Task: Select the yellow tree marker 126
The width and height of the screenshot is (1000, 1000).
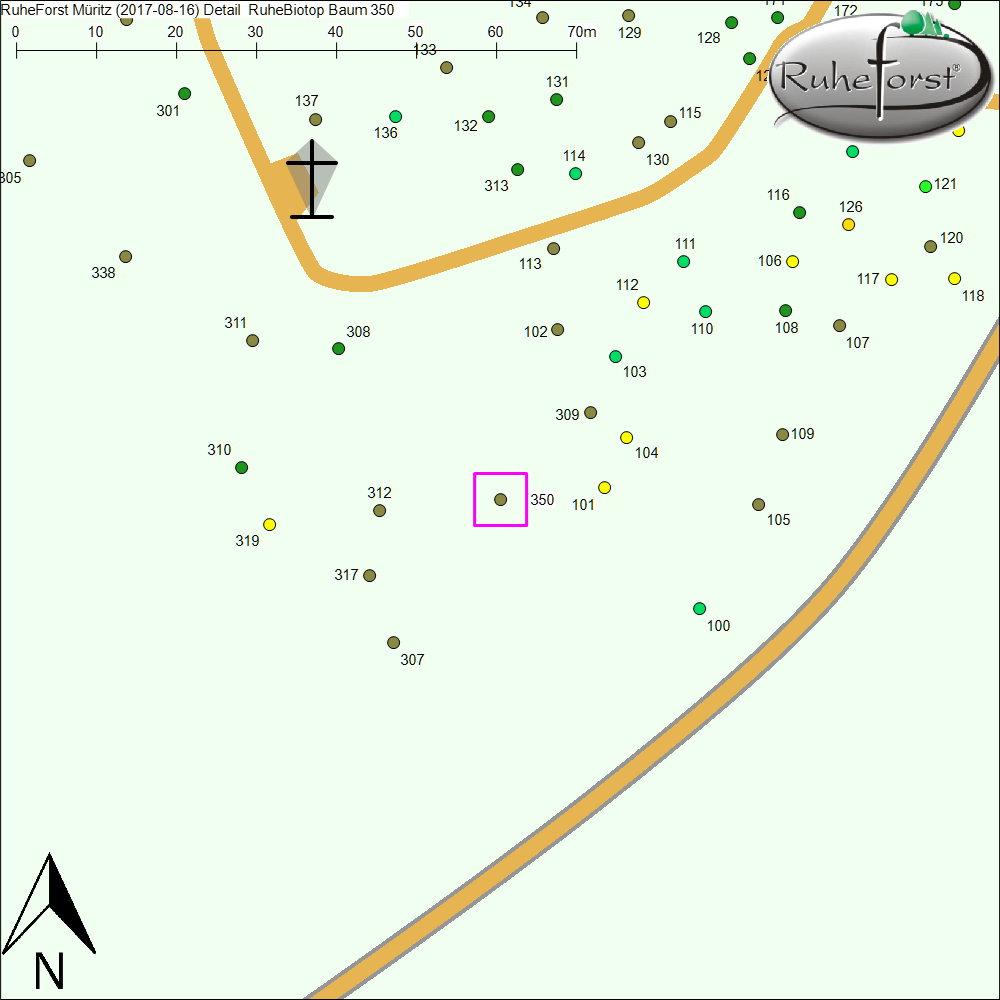Action: click(x=848, y=225)
